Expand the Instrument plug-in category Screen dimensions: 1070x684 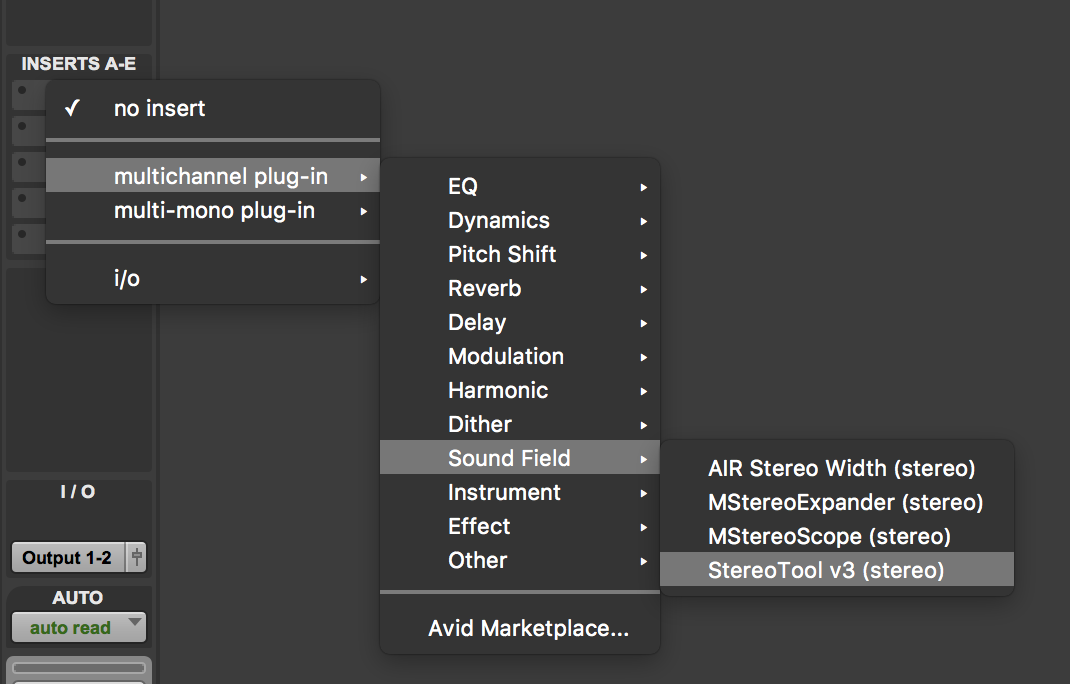519,492
